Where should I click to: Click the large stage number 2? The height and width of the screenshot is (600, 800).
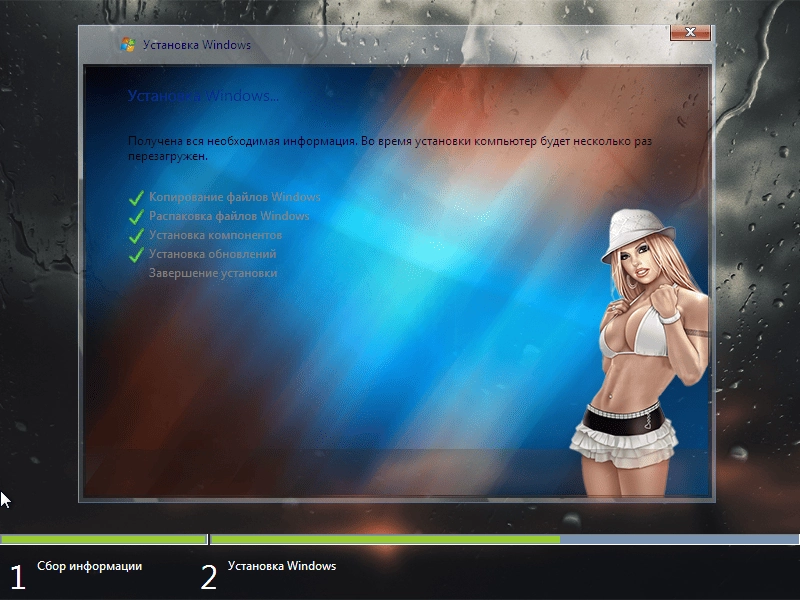(x=209, y=578)
